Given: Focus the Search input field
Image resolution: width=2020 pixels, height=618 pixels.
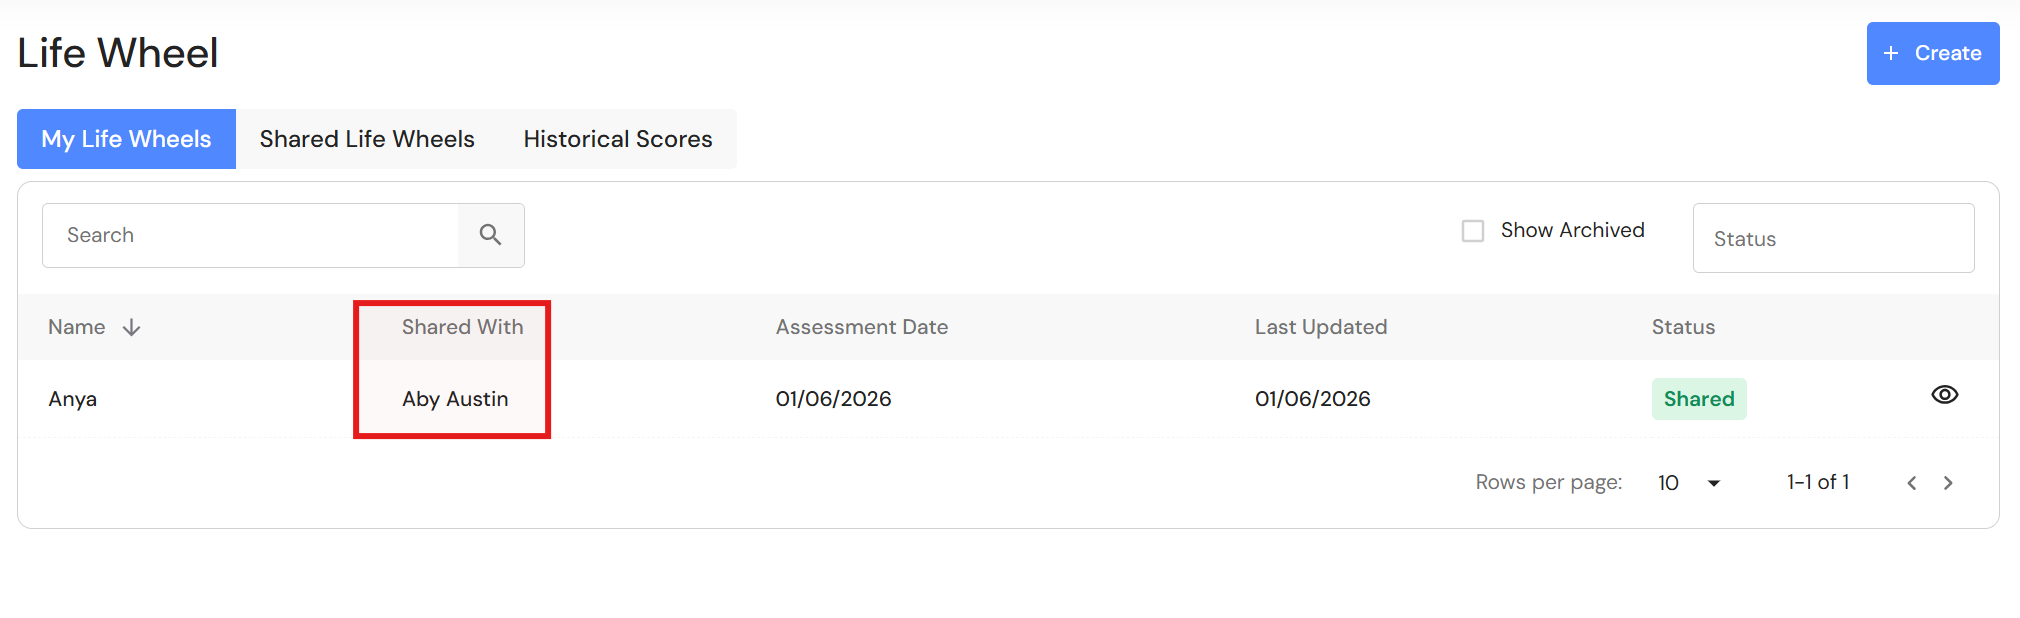Looking at the screenshot, I should (250, 235).
